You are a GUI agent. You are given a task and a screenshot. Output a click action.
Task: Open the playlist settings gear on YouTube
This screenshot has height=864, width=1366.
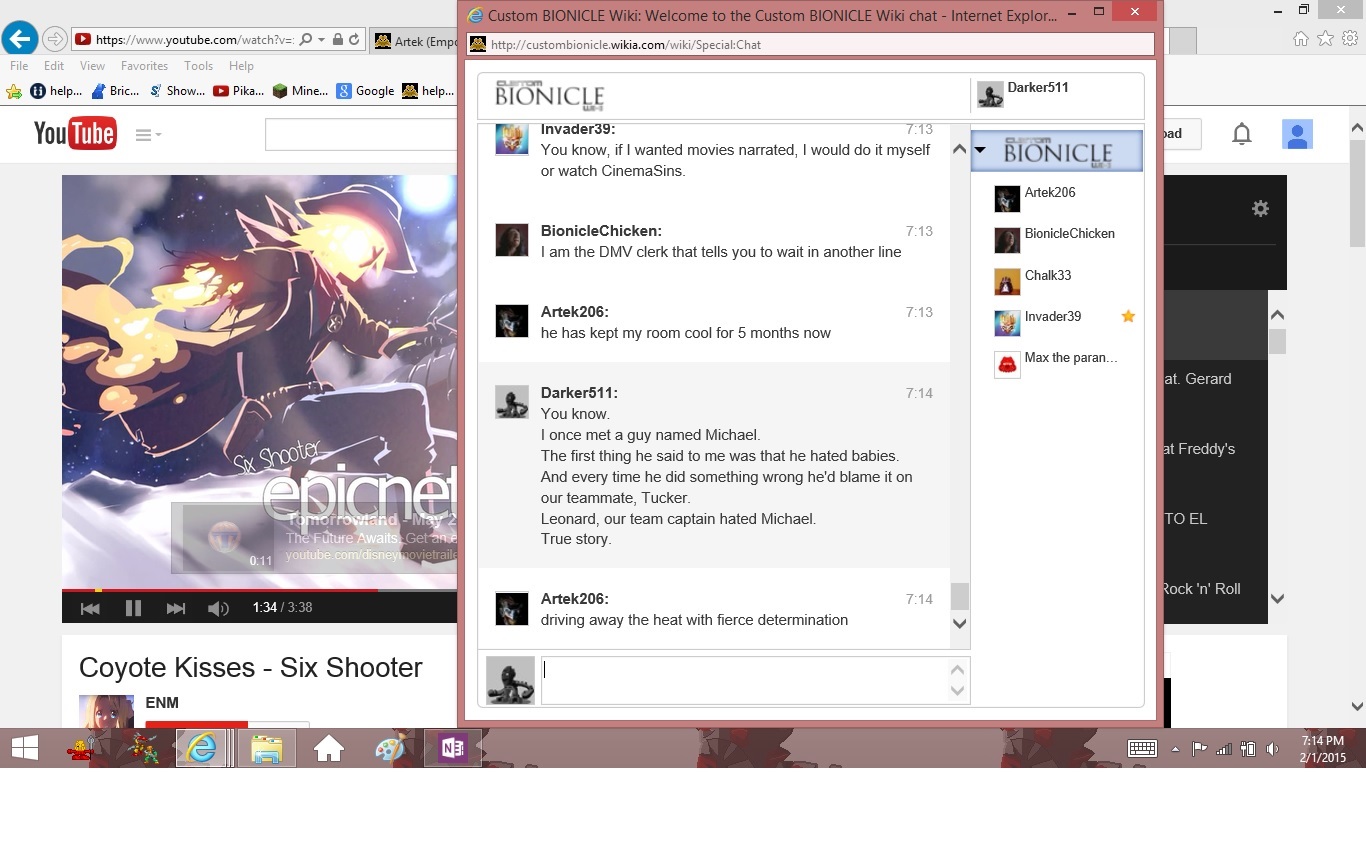click(1260, 208)
